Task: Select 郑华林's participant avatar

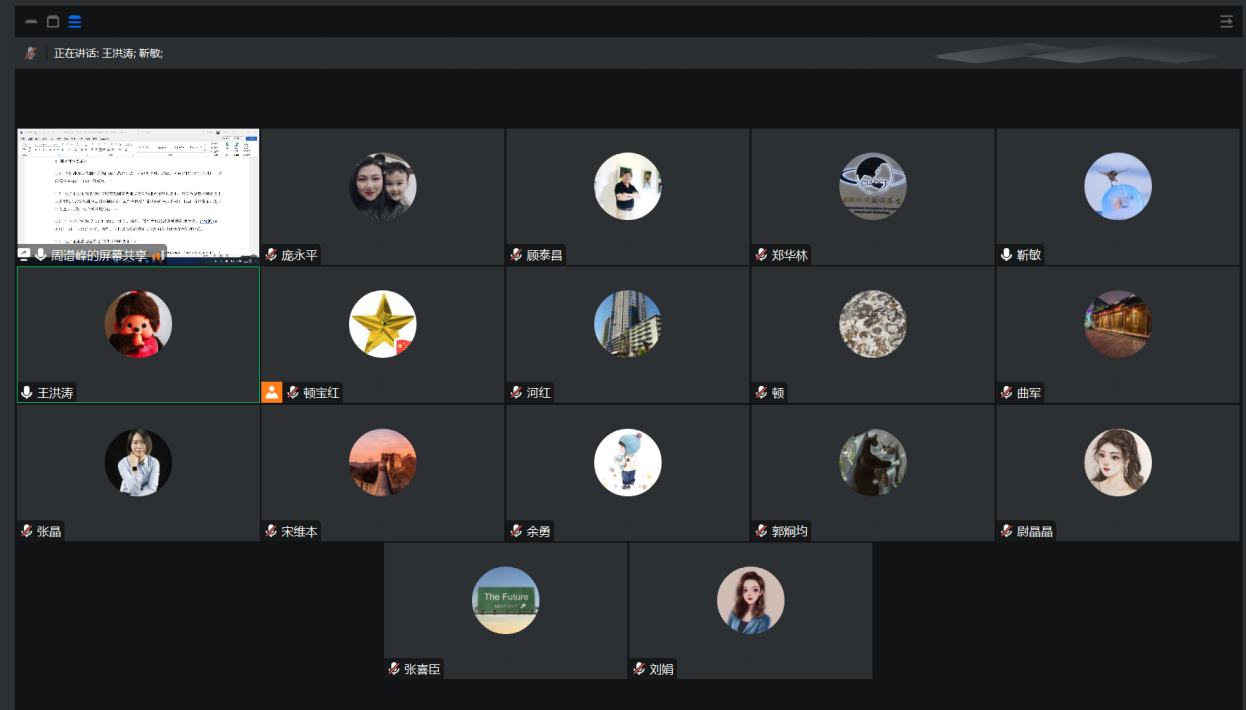Action: tap(873, 186)
